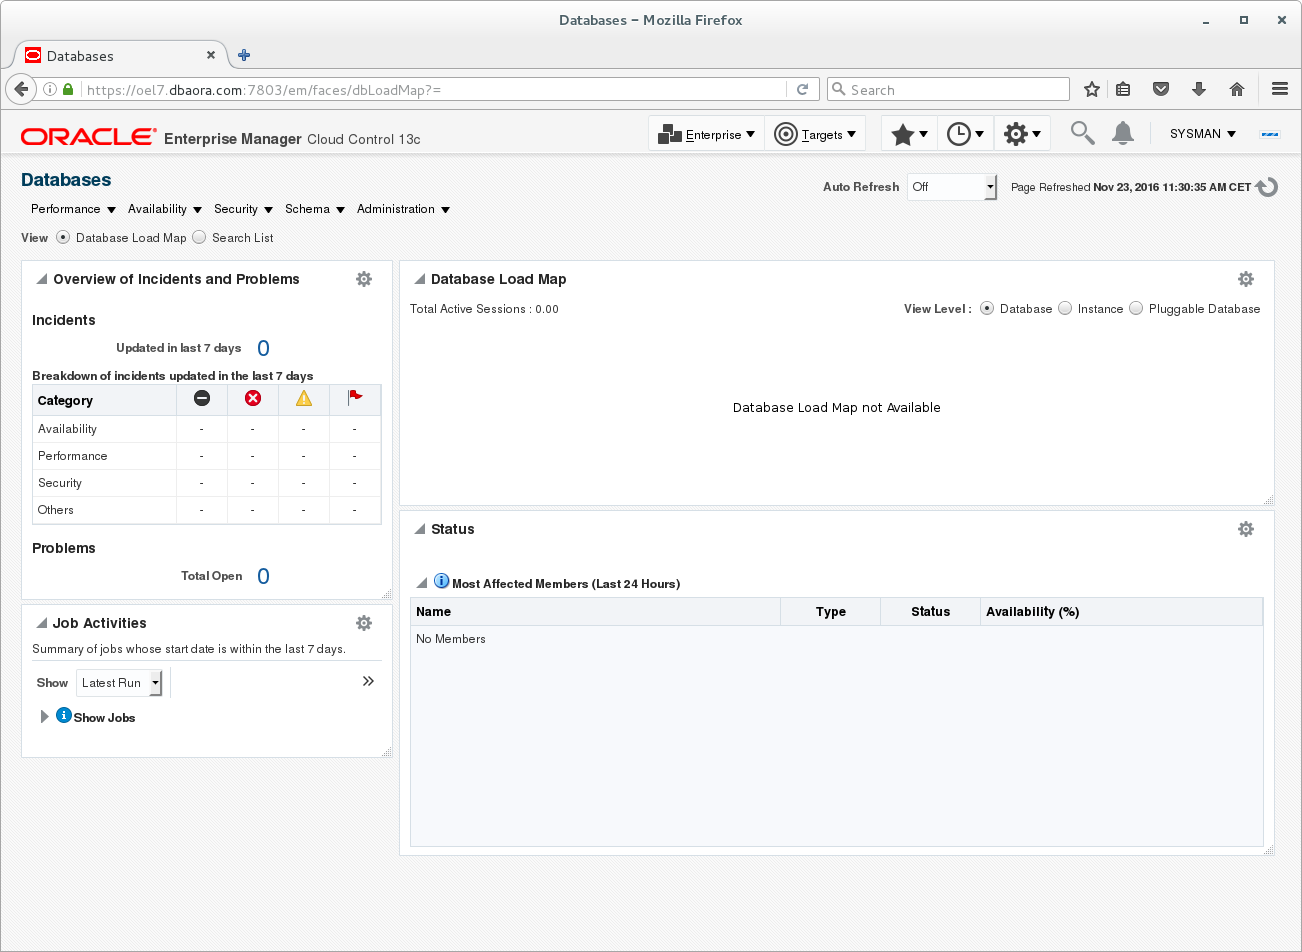Image resolution: width=1302 pixels, height=952 pixels.
Task: Expand the Show Jobs section
Action: coord(44,717)
